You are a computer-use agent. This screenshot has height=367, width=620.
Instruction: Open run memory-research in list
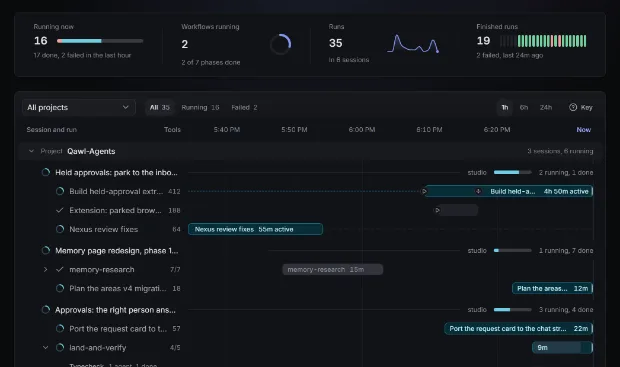[x=102, y=270]
